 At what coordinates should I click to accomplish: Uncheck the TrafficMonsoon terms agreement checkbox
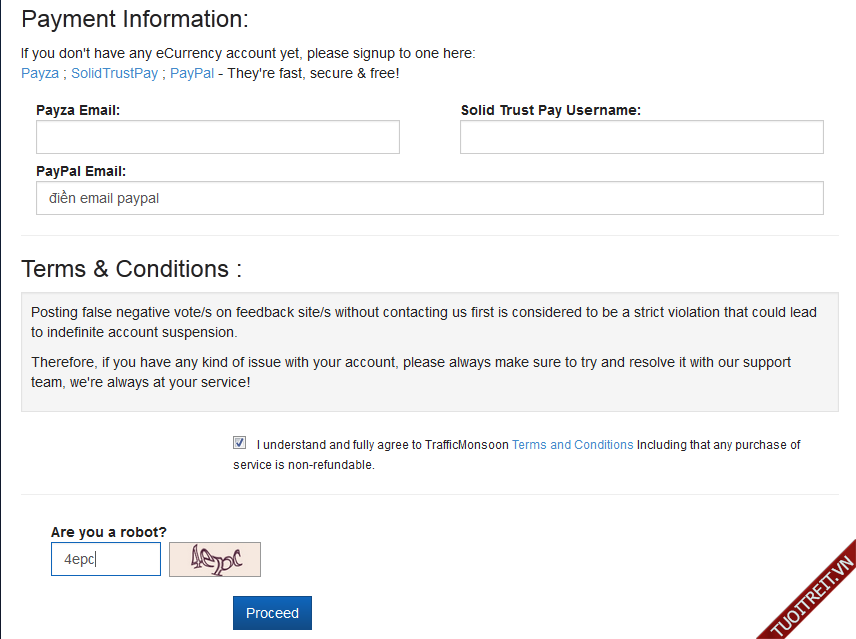(239, 443)
